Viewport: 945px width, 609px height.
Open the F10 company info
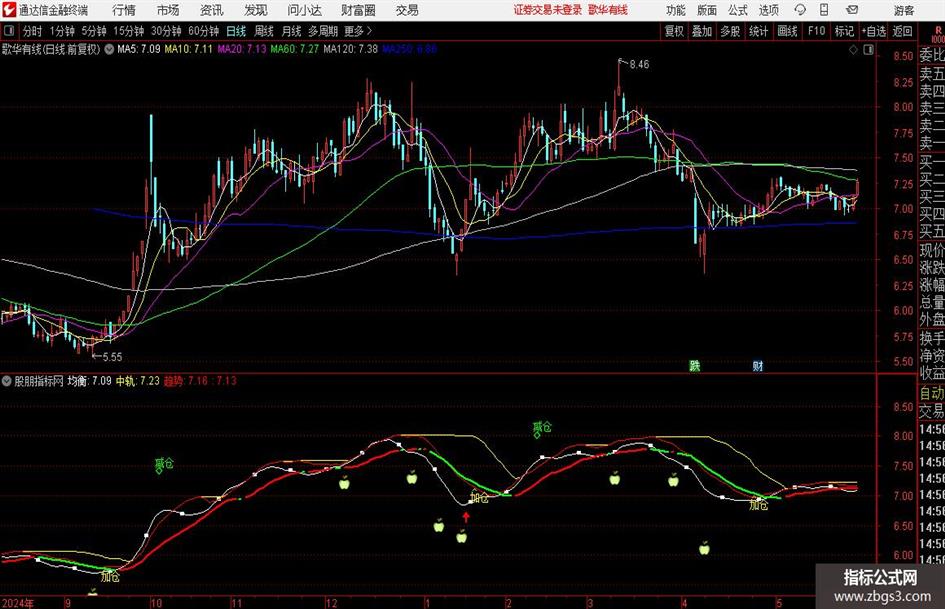[x=817, y=31]
